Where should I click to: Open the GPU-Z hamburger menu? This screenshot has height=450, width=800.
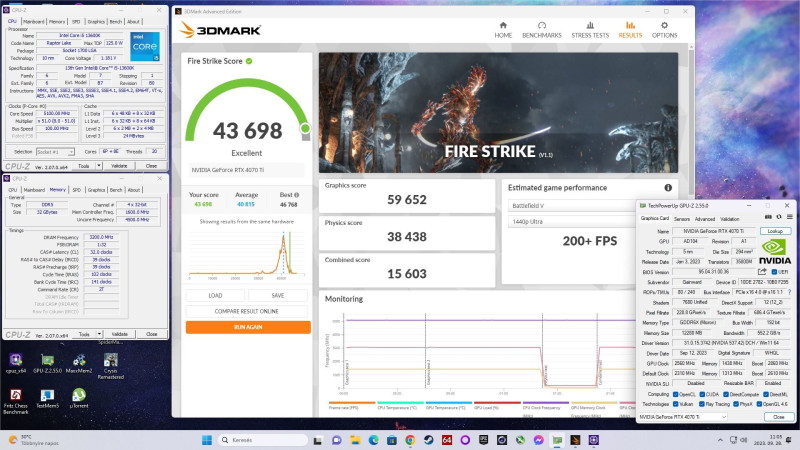pos(789,217)
